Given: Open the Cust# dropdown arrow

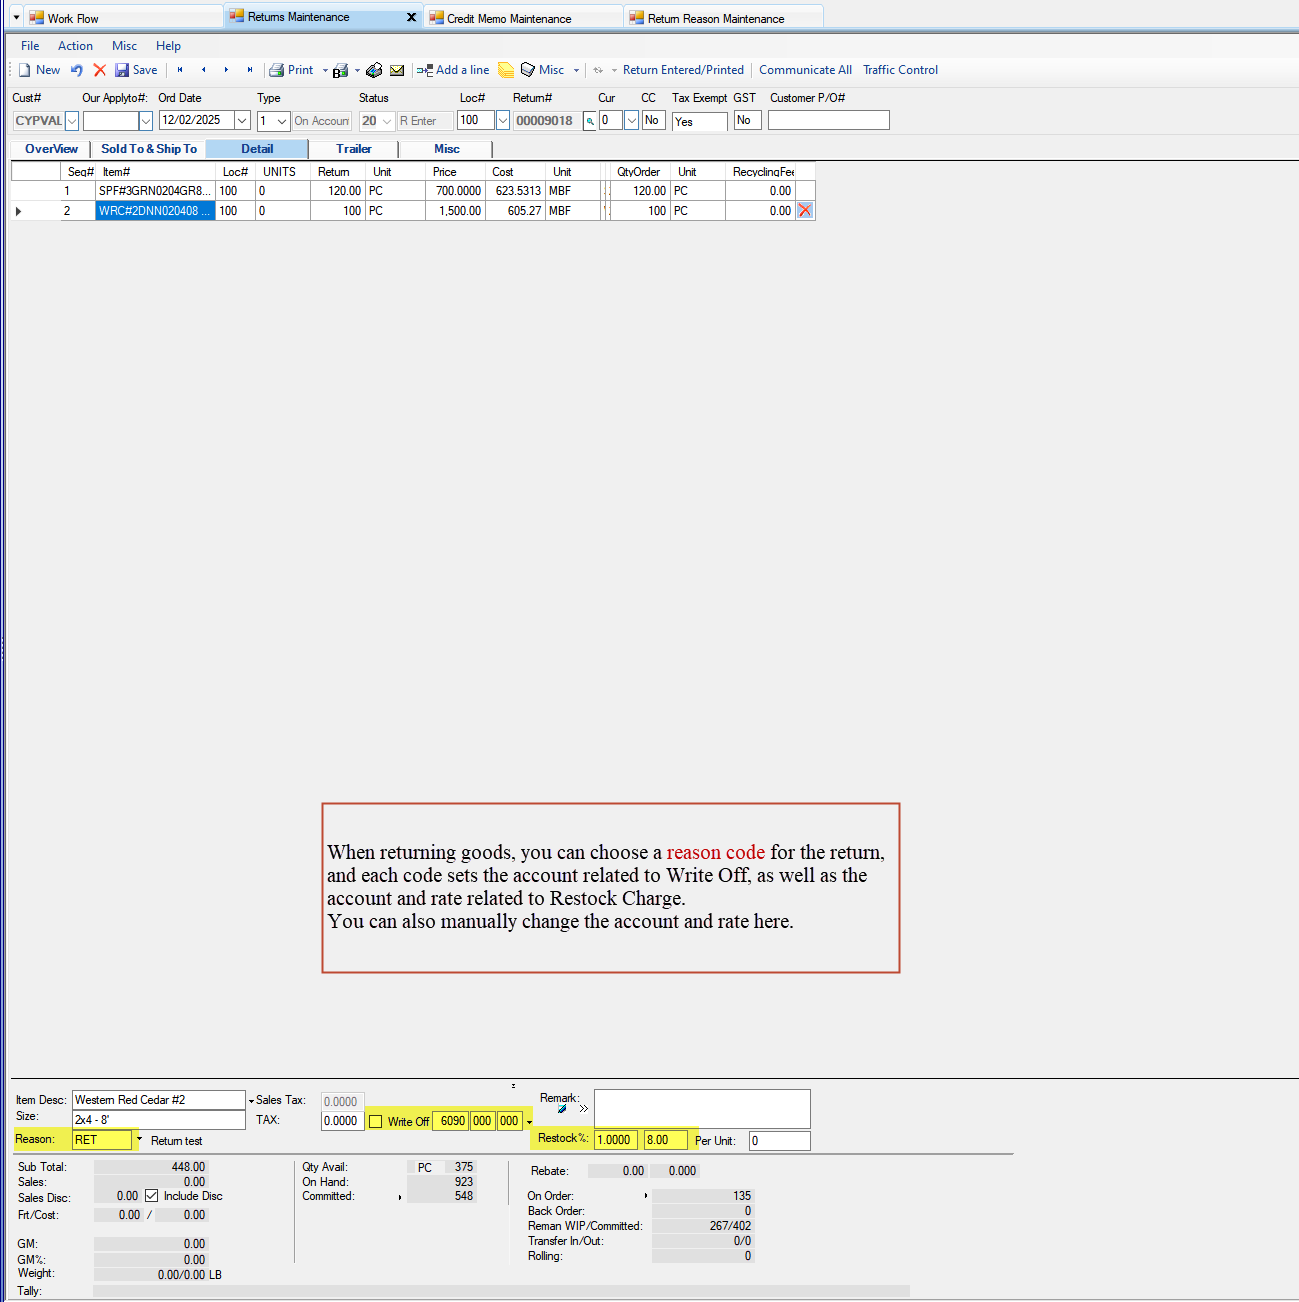Looking at the screenshot, I should tap(71, 120).
